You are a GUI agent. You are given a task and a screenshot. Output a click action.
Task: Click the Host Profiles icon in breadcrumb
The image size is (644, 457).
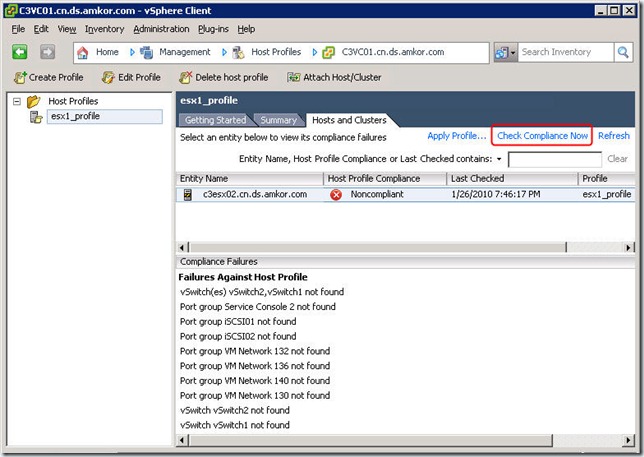(x=239, y=53)
